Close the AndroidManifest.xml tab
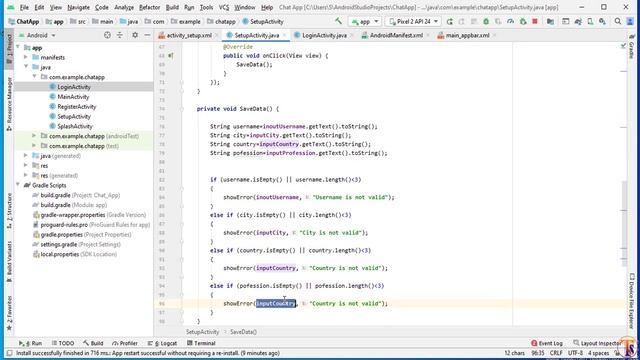Screen dimensions: 640x360 [x=428, y=36]
